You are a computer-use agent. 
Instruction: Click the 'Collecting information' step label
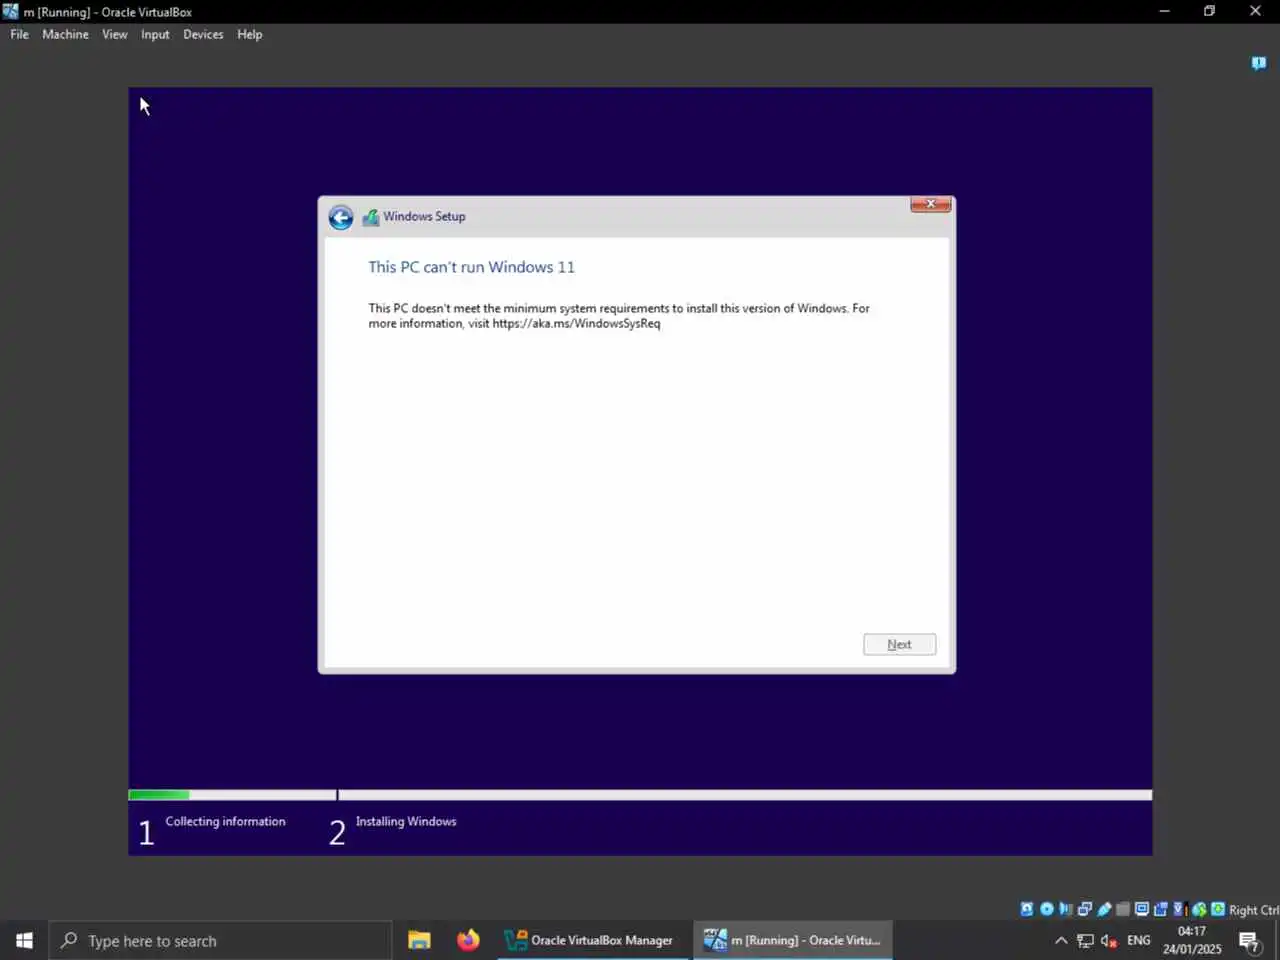tap(225, 821)
